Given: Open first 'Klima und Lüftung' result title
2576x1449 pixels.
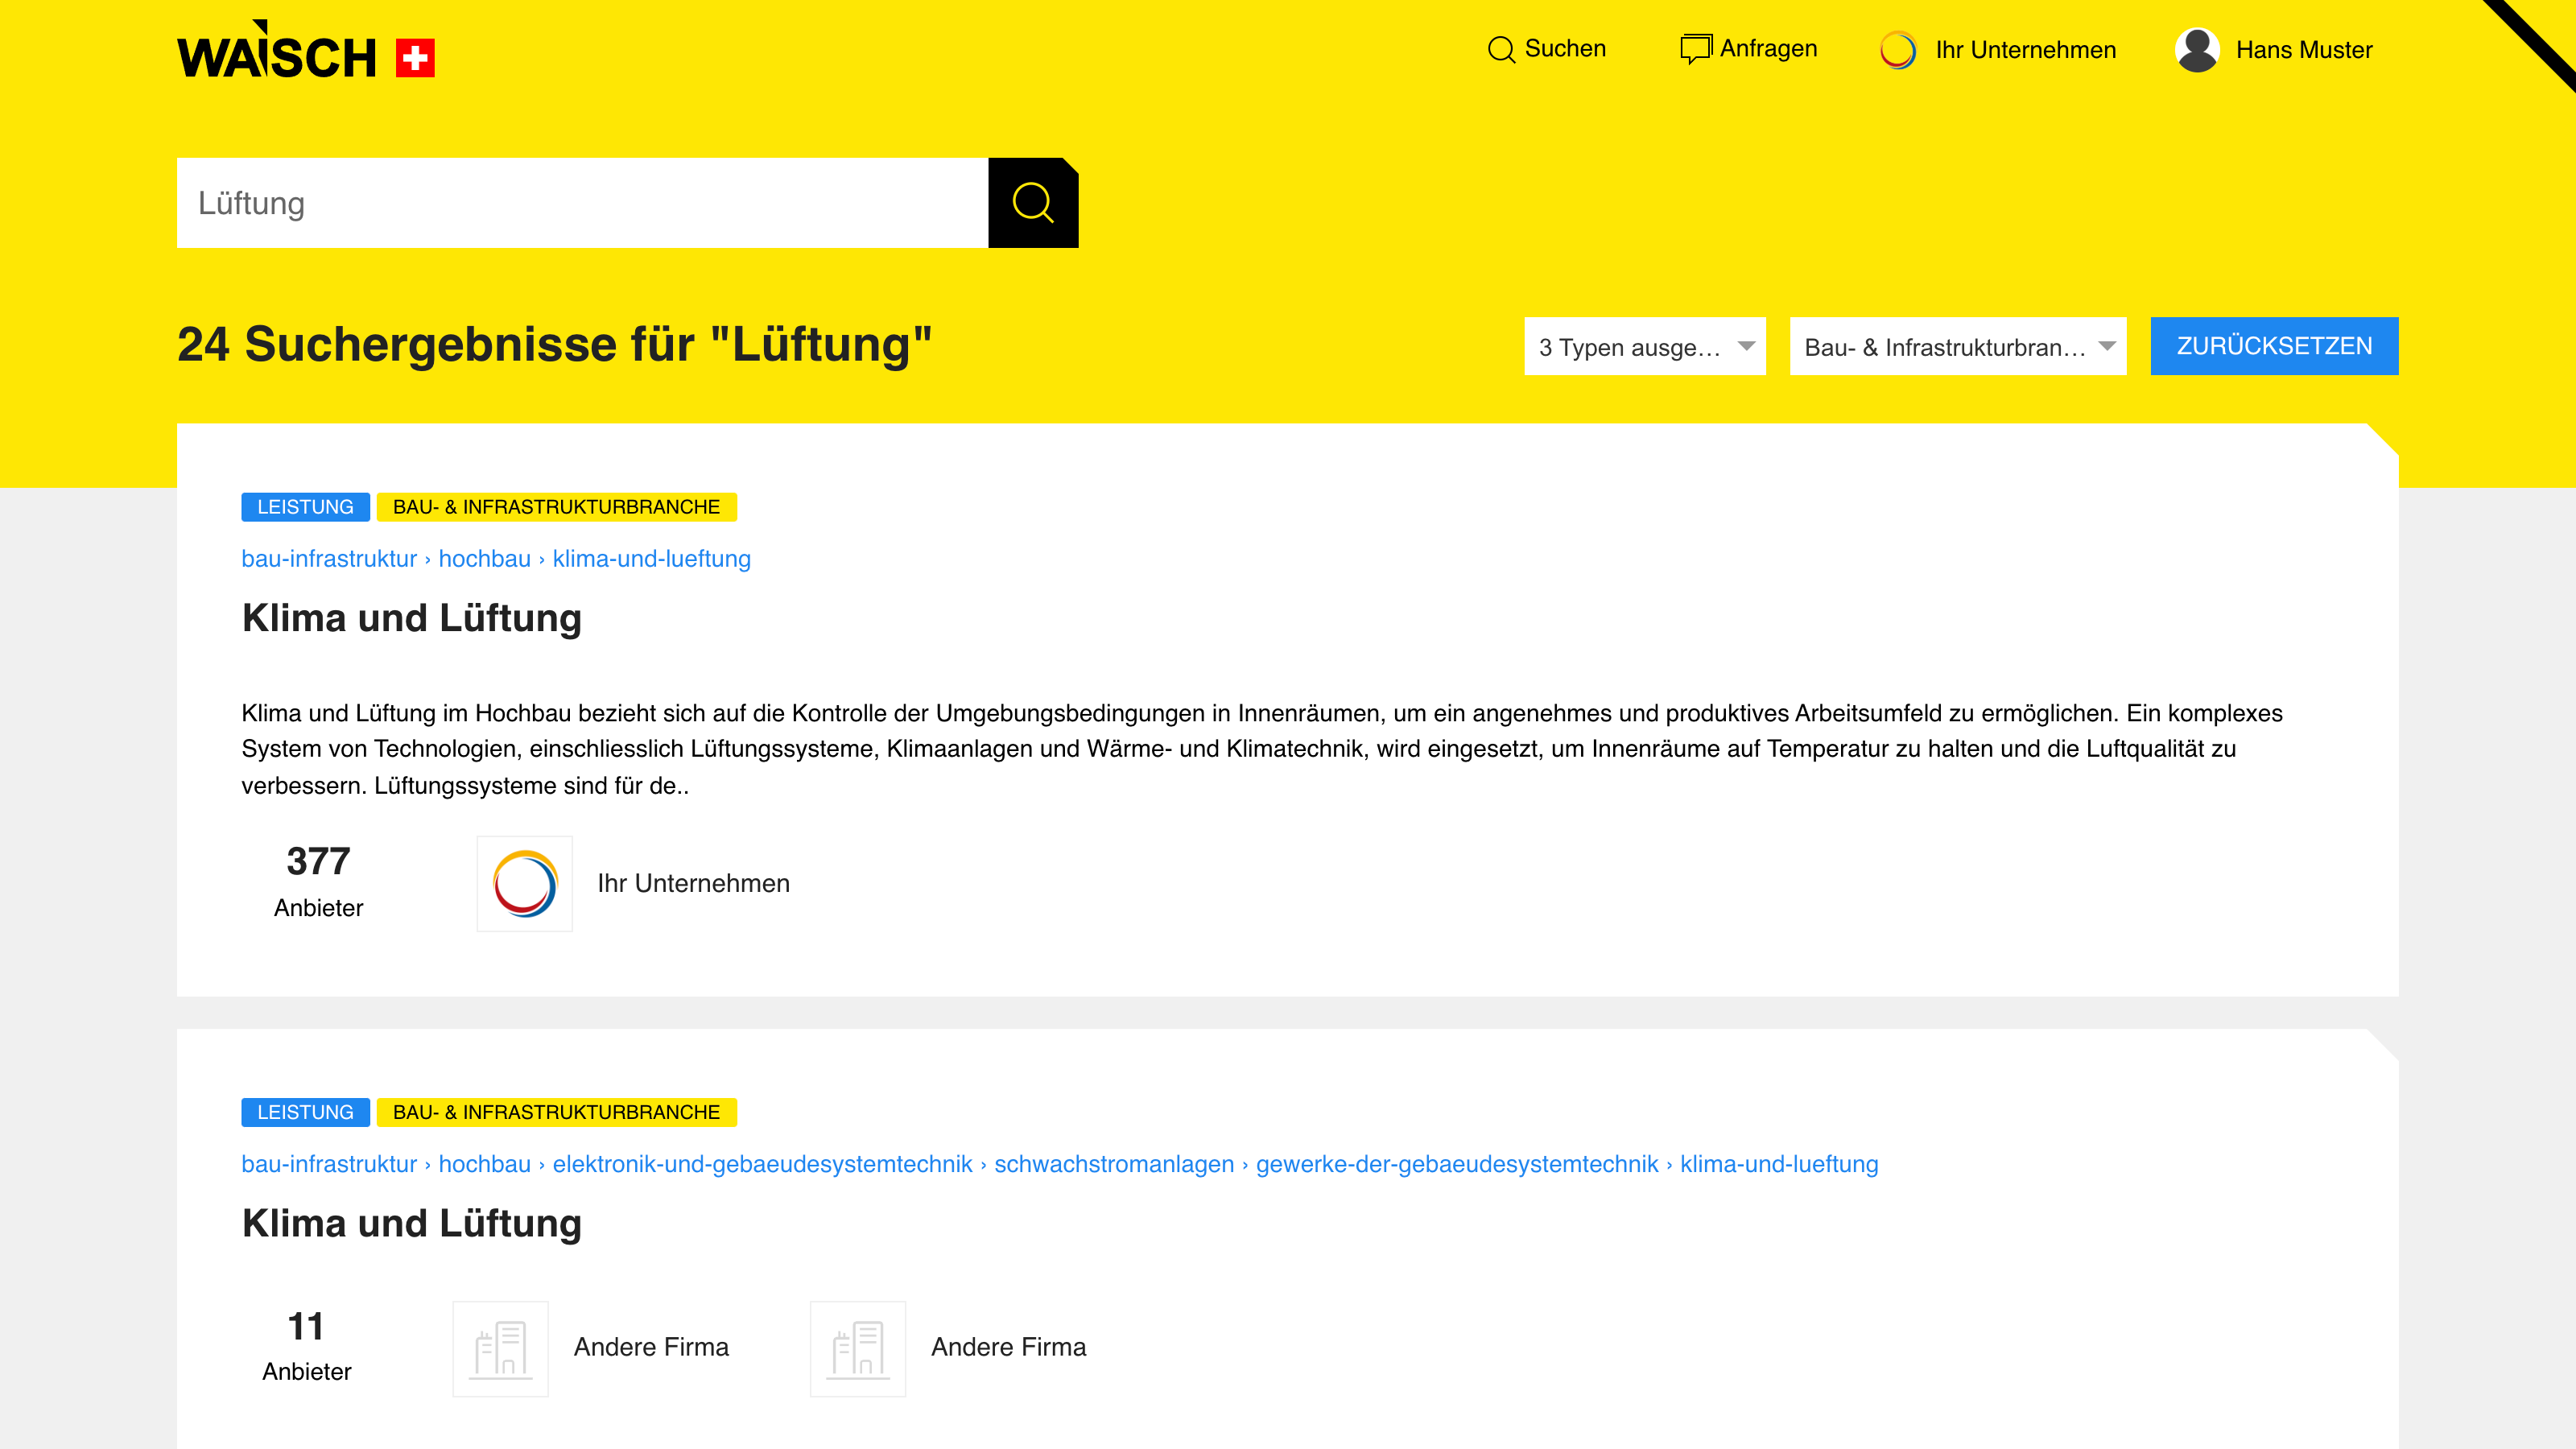Looking at the screenshot, I should pyautogui.click(x=411, y=618).
